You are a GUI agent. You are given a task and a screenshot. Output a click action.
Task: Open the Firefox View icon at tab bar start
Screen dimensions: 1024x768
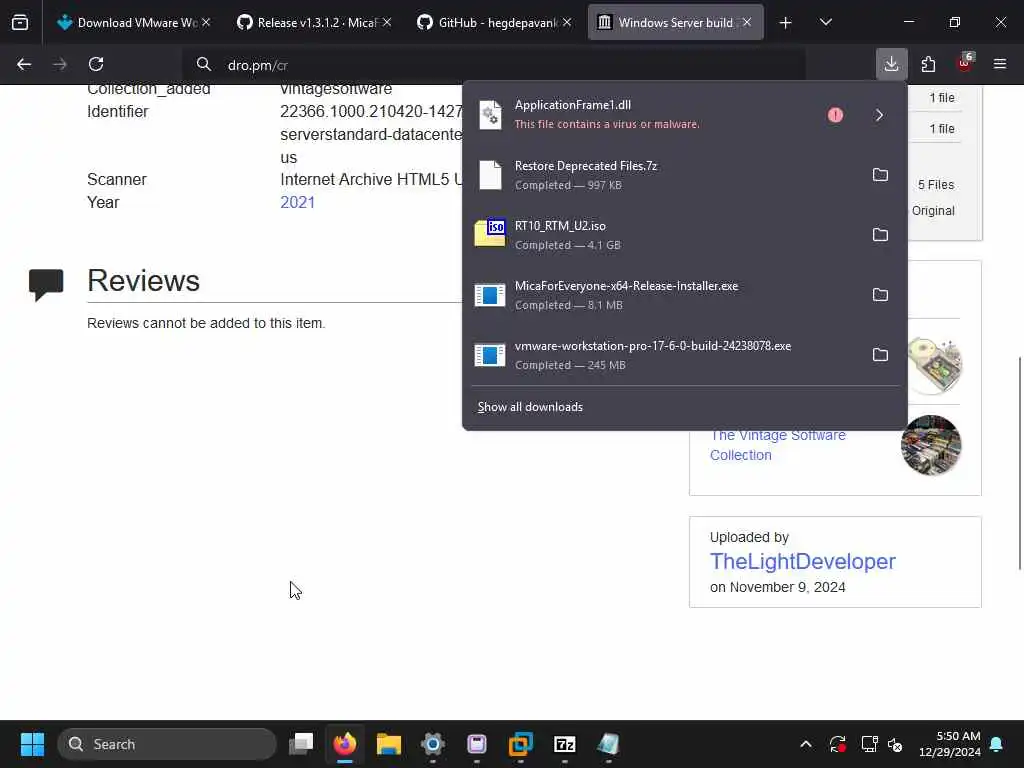20,22
